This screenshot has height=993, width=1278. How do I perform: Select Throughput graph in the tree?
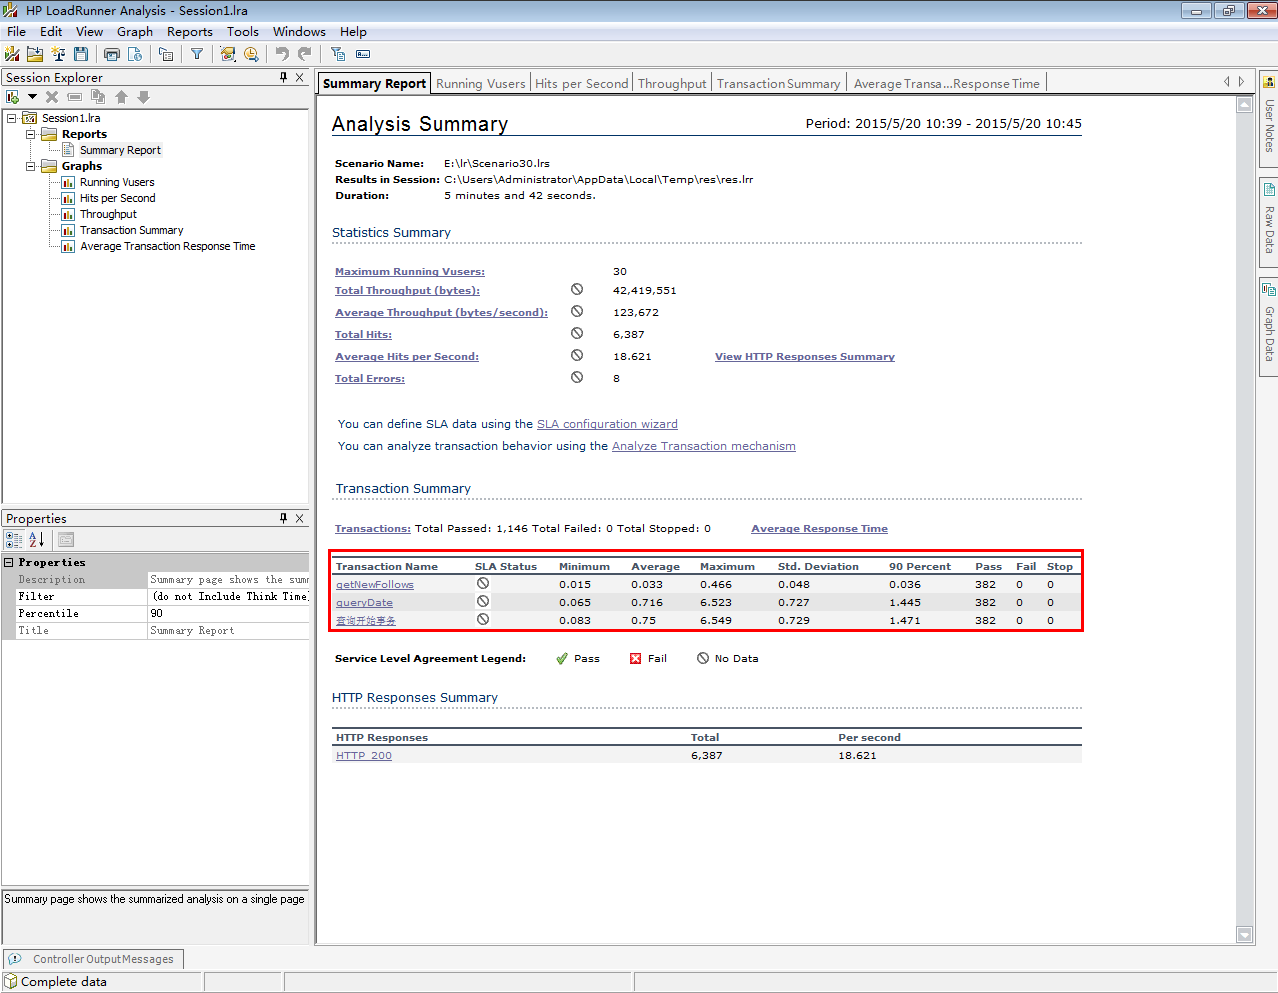(108, 214)
